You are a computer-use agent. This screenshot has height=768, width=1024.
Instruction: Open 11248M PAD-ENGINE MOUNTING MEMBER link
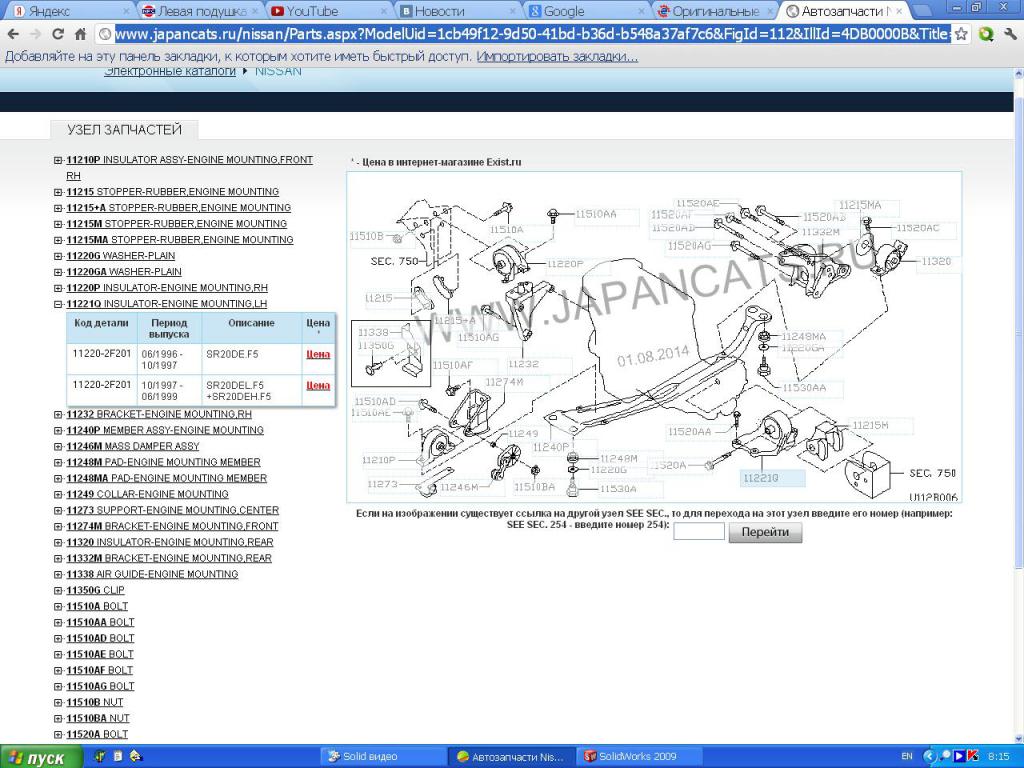[163, 462]
